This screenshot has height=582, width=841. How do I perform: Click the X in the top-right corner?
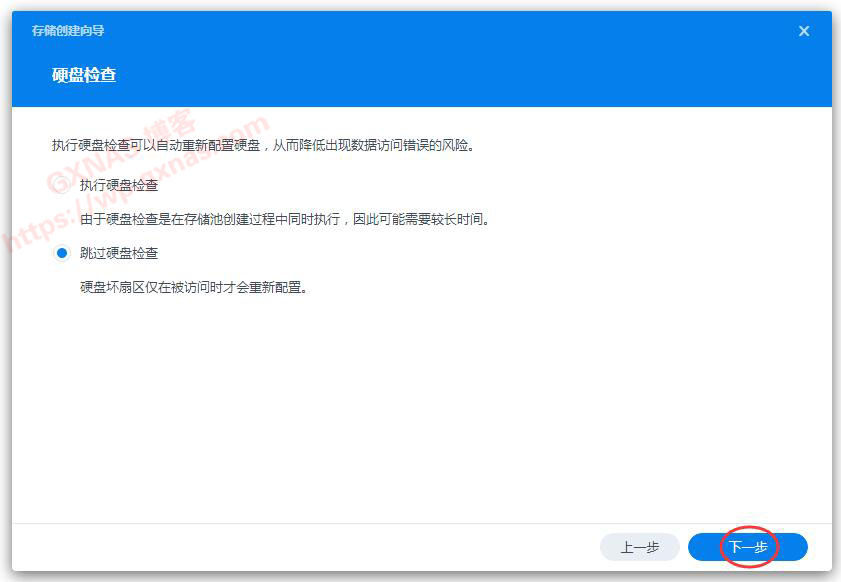(803, 30)
